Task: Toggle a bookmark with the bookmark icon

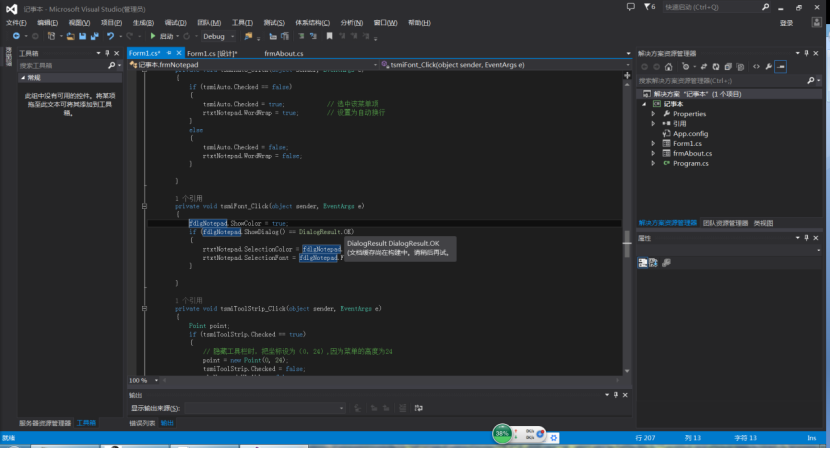Action: pos(330,36)
